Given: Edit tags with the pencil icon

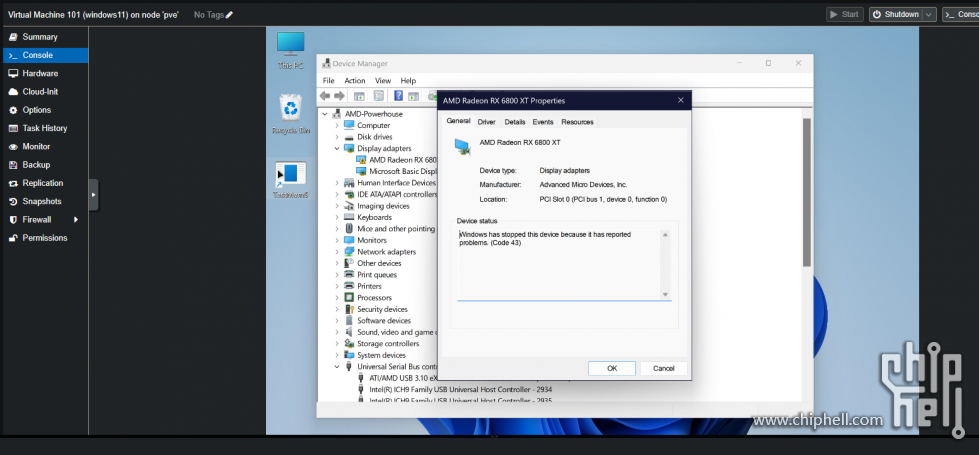Looking at the screenshot, I should 229,14.
